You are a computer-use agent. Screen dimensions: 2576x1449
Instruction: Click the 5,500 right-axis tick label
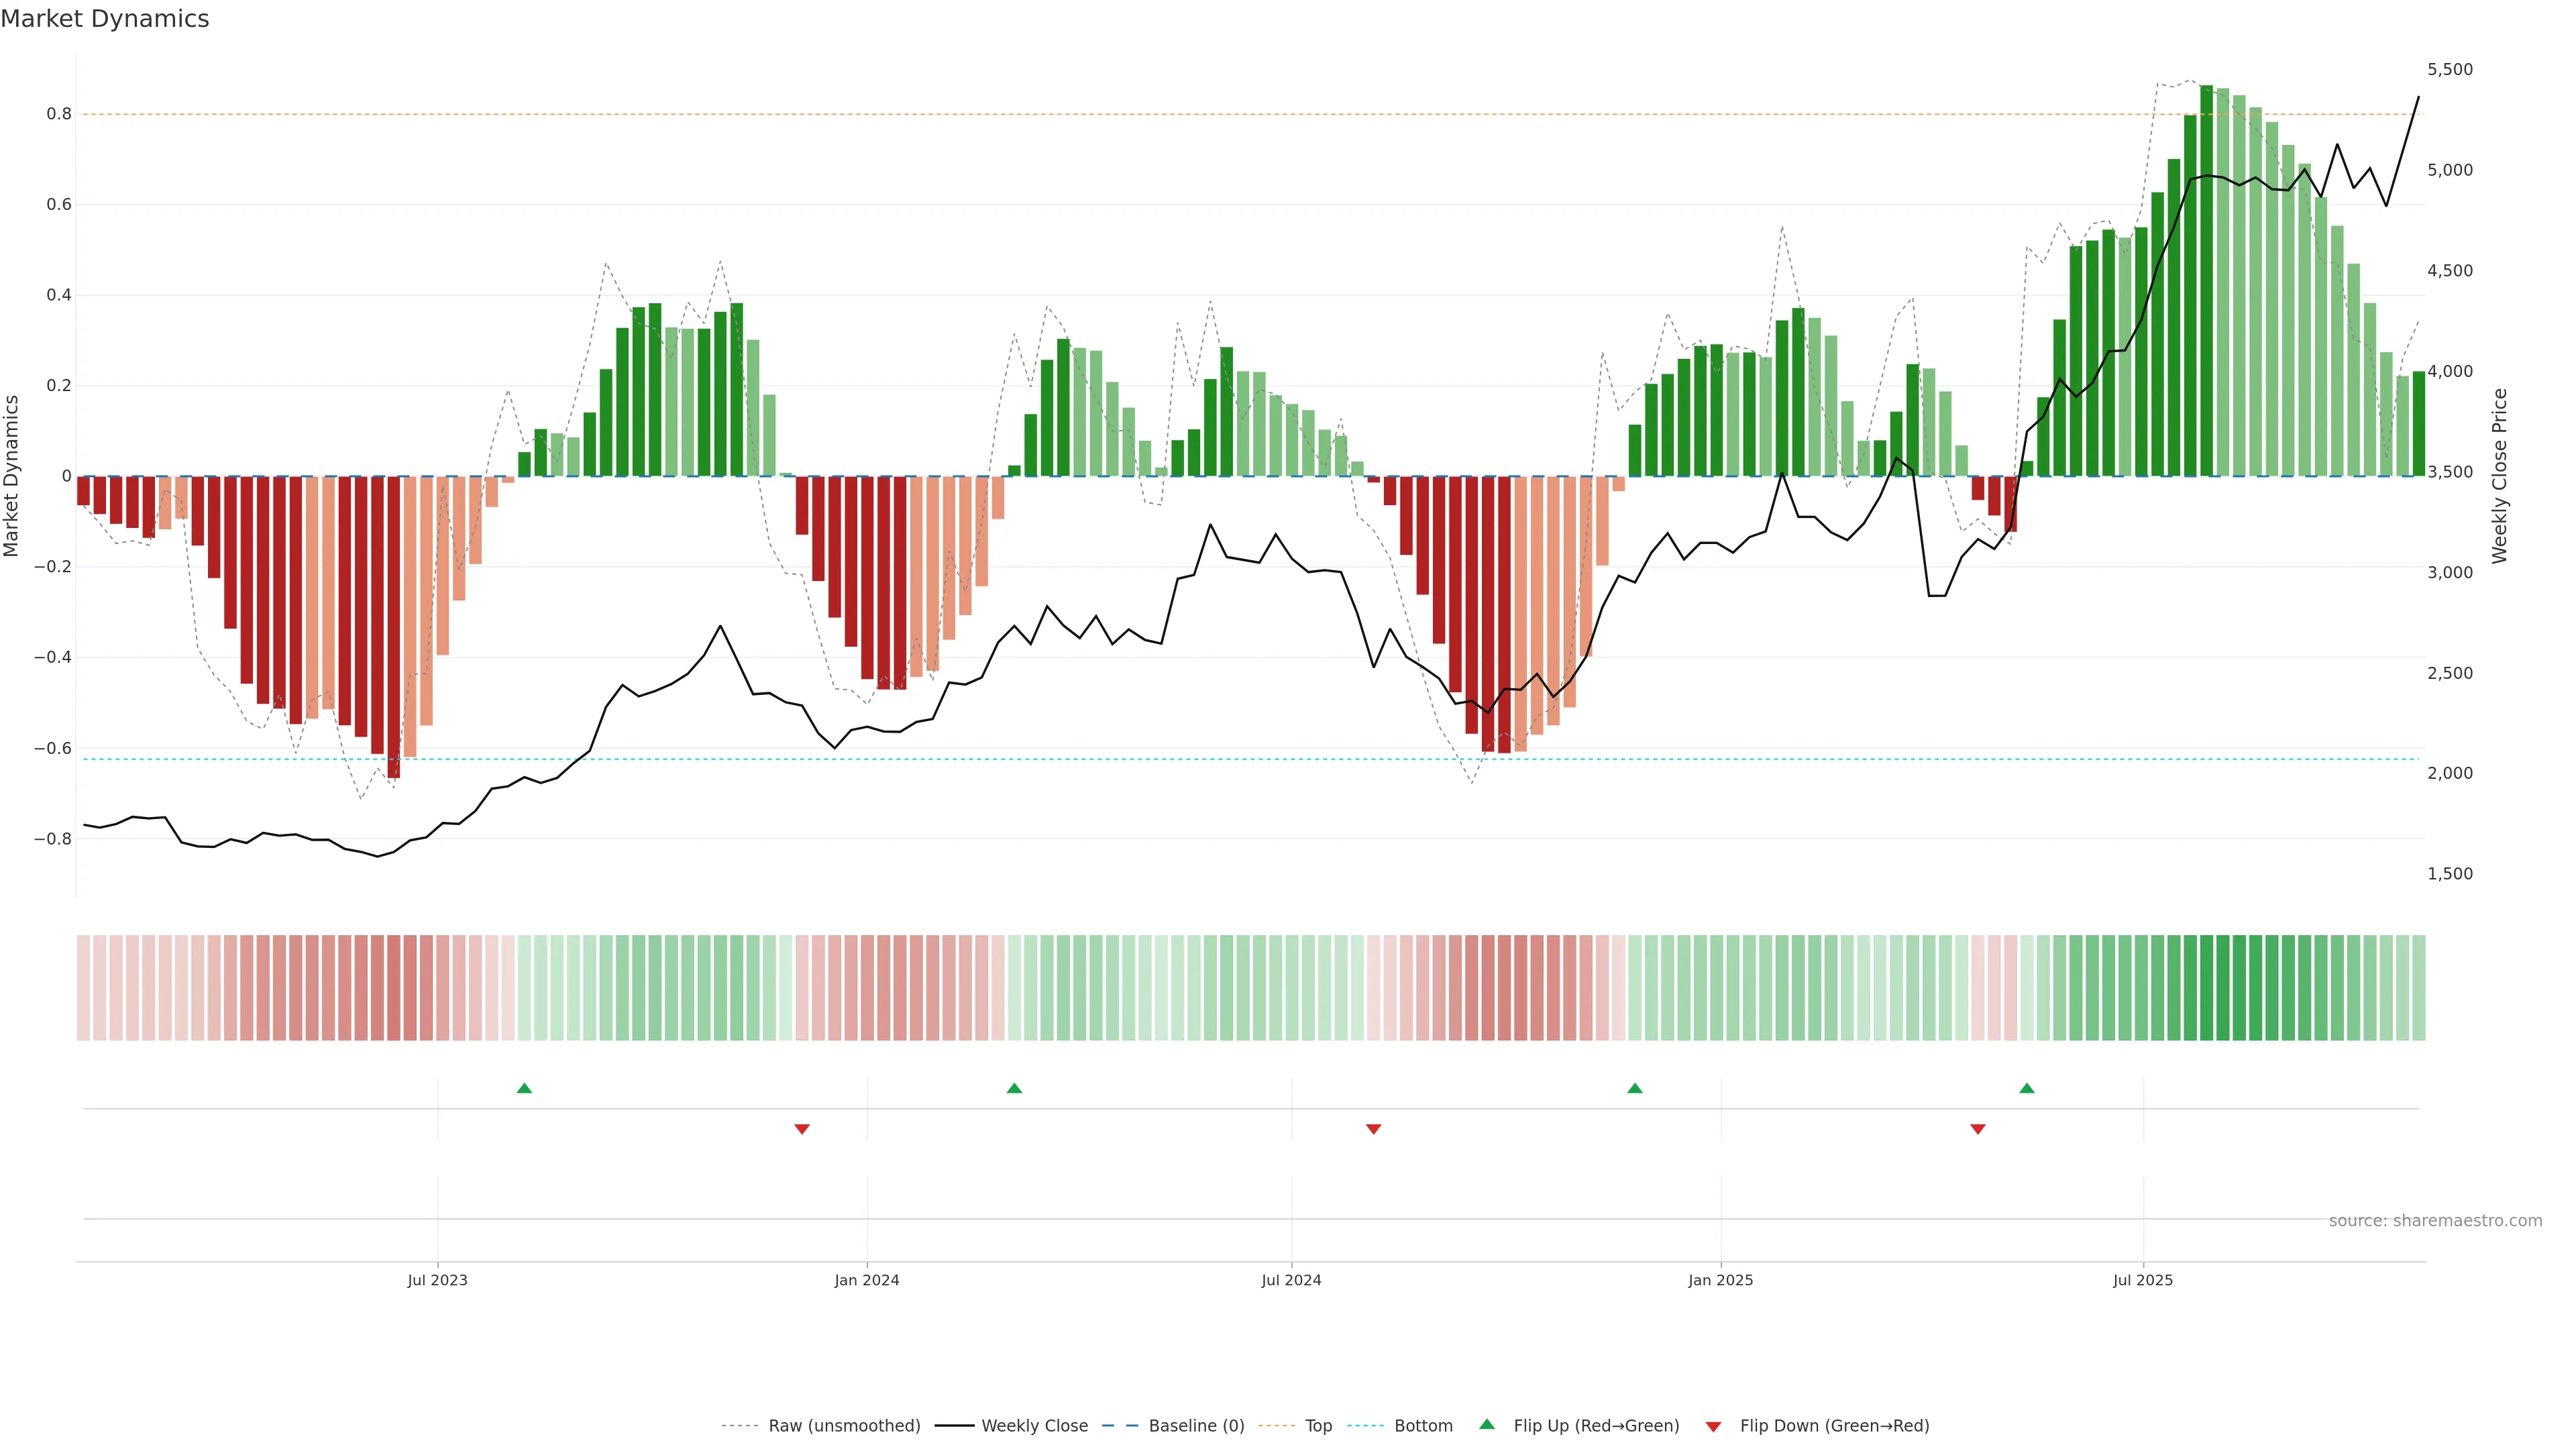pos(2449,69)
